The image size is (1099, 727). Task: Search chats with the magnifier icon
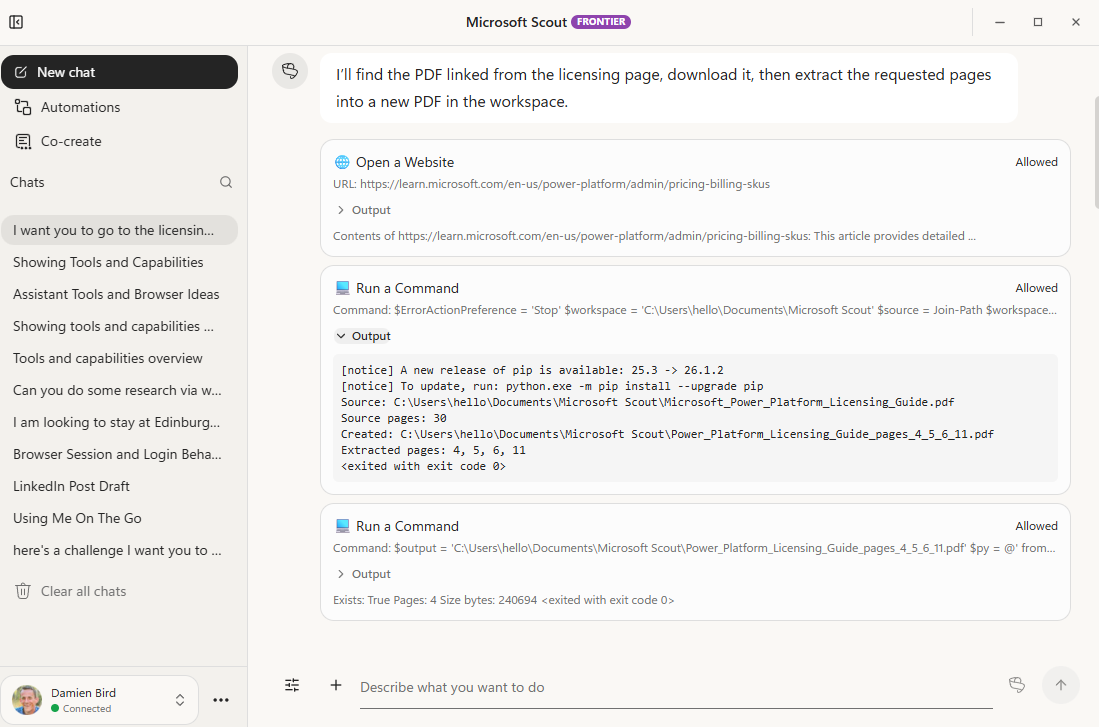click(226, 182)
